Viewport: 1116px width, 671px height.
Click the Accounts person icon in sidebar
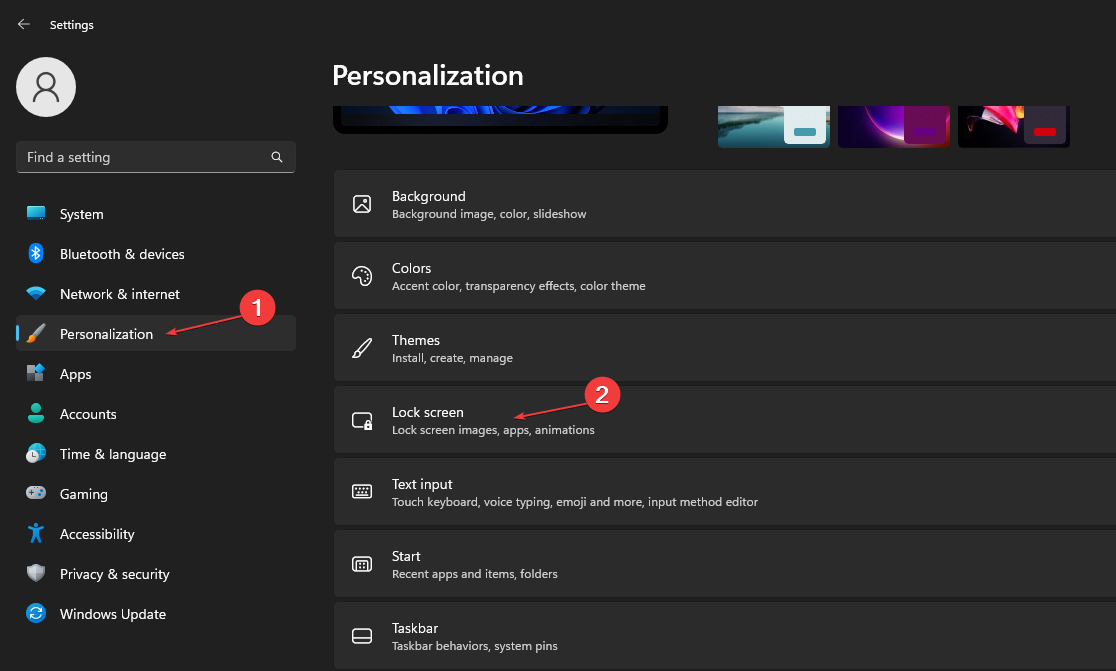pos(36,414)
